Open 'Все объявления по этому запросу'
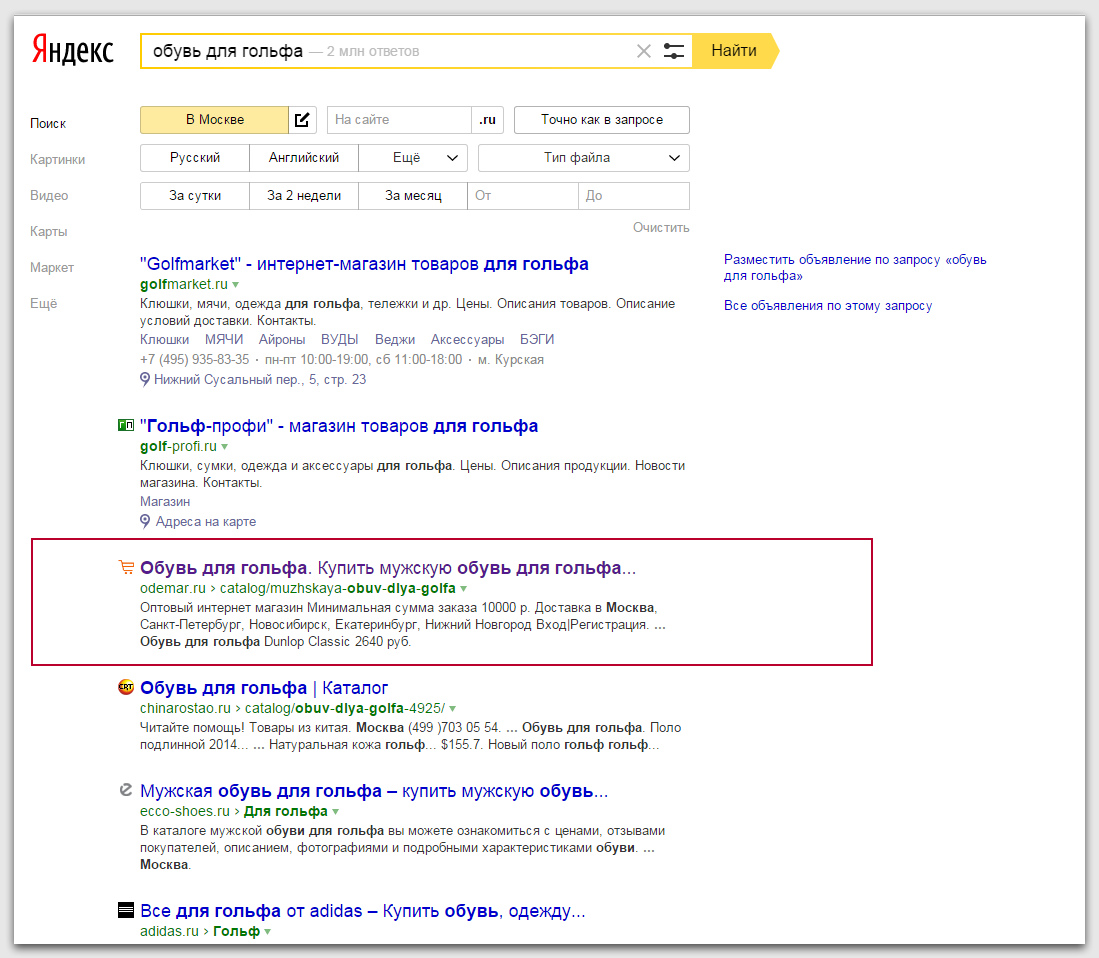The image size is (1099, 958). click(x=828, y=306)
